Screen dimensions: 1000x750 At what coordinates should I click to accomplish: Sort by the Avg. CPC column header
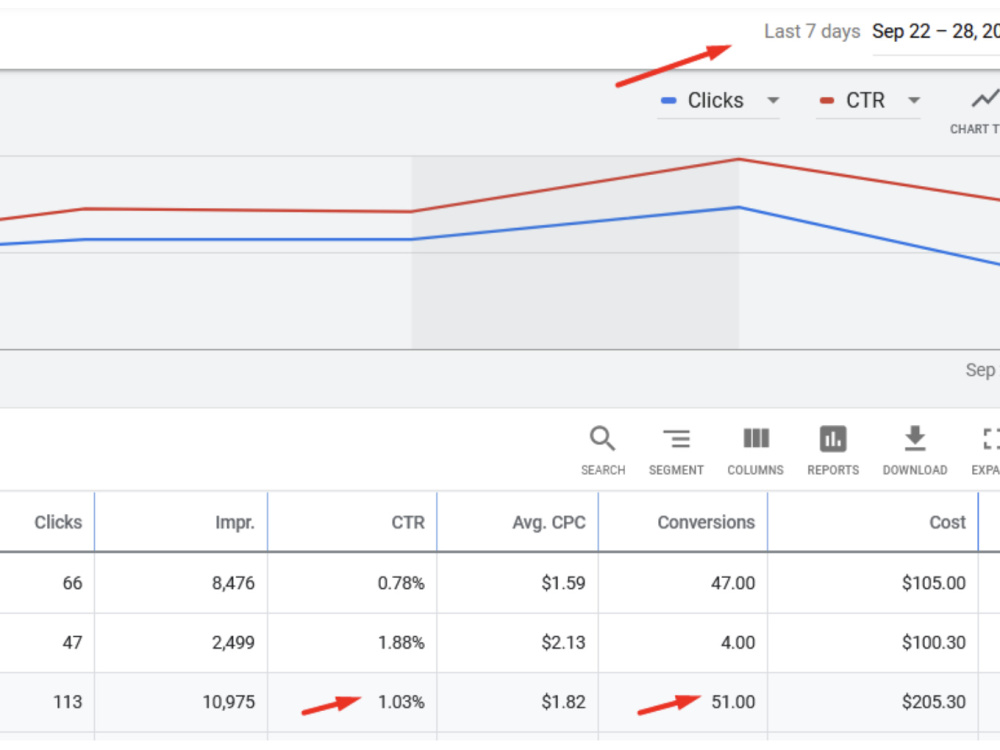pyautogui.click(x=549, y=522)
